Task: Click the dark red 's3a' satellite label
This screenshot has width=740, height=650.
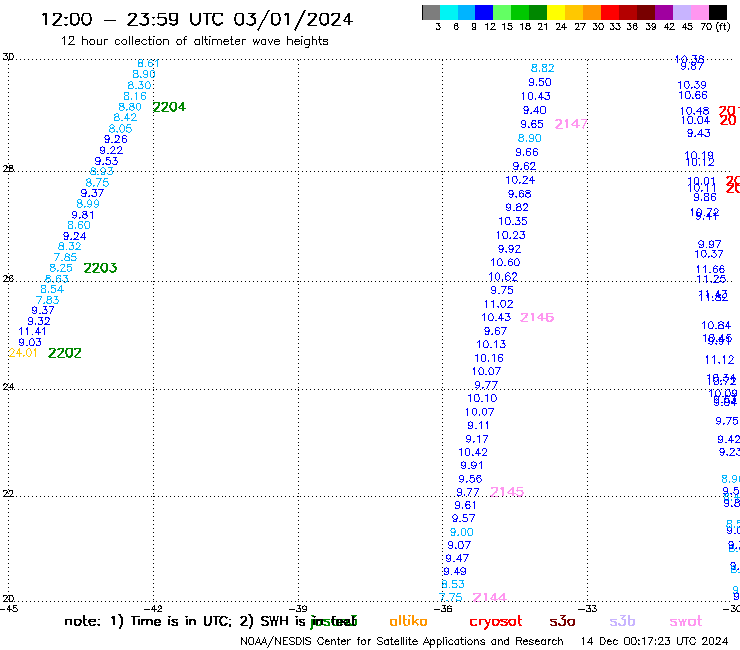Action: coord(562,622)
